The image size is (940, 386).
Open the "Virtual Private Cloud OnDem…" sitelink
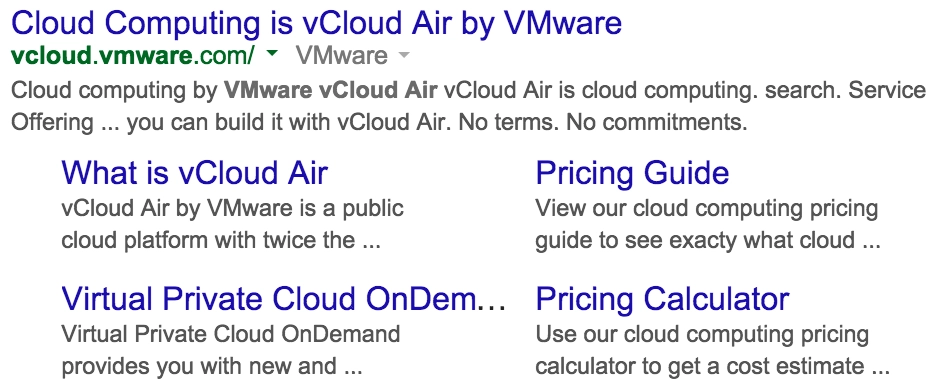tap(284, 298)
